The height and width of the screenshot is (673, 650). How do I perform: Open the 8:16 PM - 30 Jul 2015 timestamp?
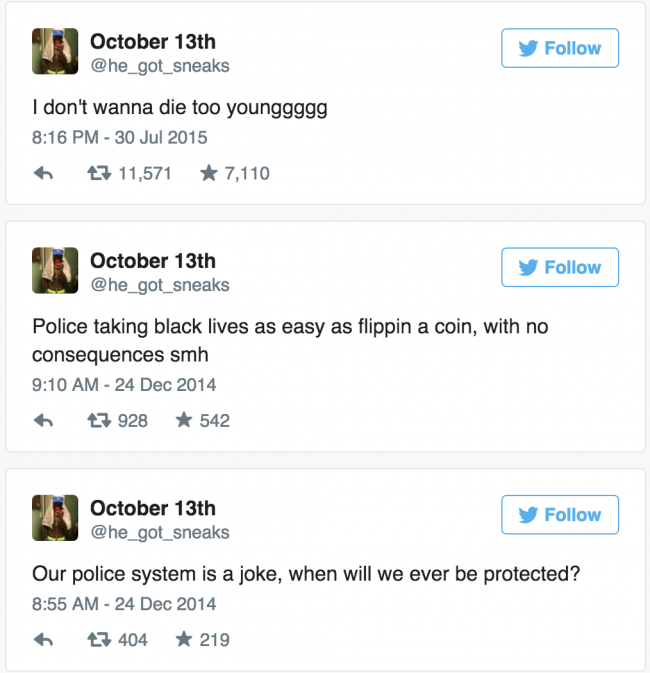pos(119,137)
